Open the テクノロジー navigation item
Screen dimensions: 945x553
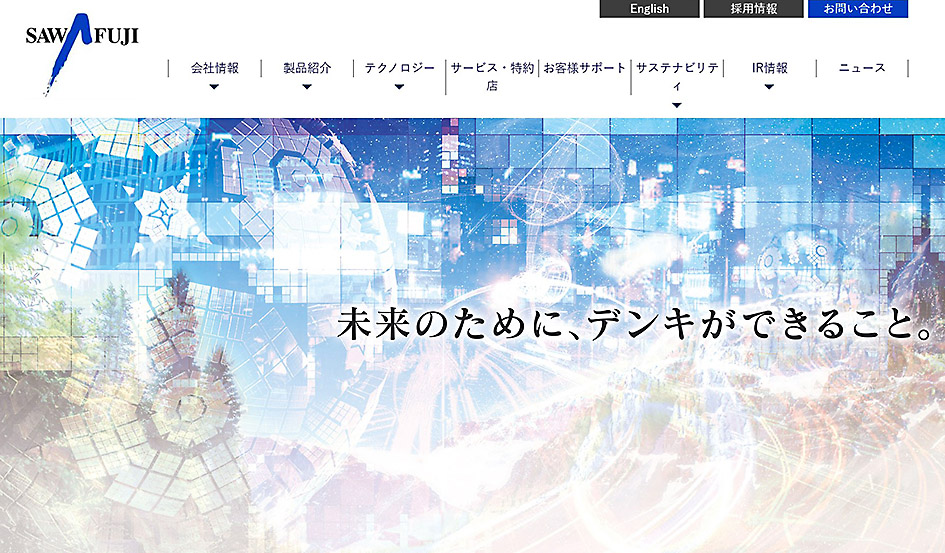399,68
